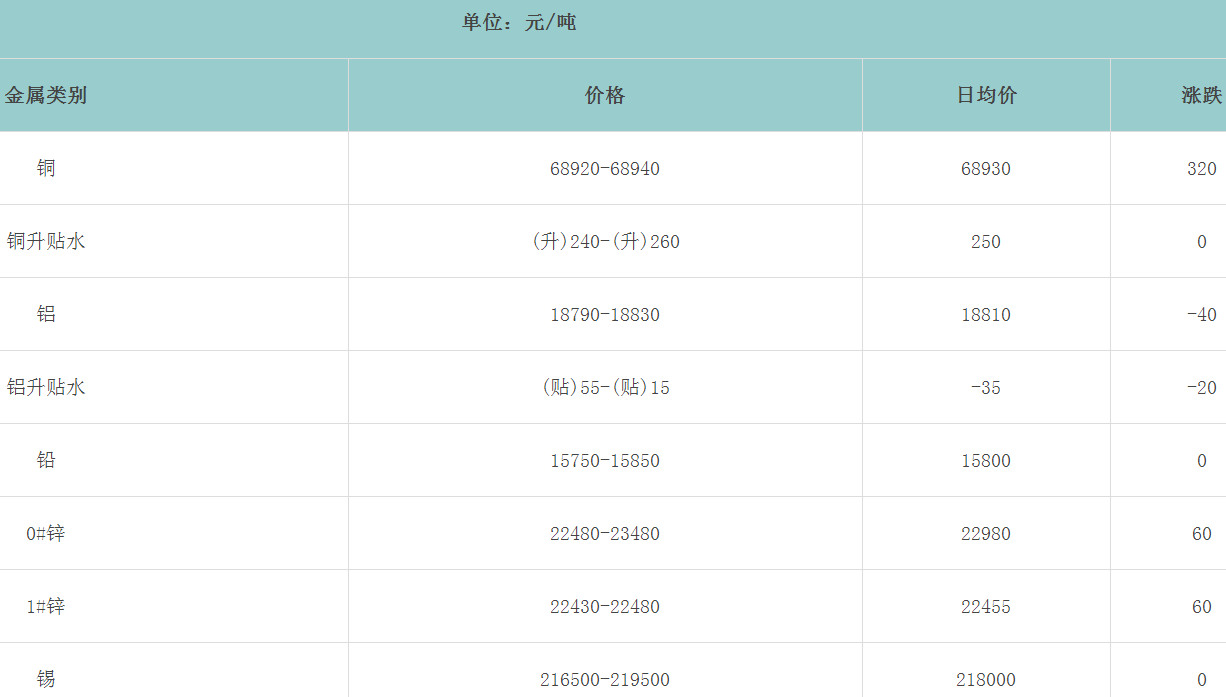Click aluminum price range 18790-18830
Image resolution: width=1226 pixels, height=697 pixels.
tap(605, 315)
